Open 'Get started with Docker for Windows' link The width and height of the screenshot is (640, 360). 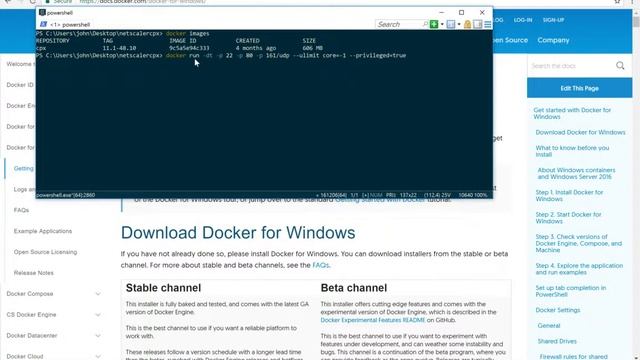tap(572, 113)
